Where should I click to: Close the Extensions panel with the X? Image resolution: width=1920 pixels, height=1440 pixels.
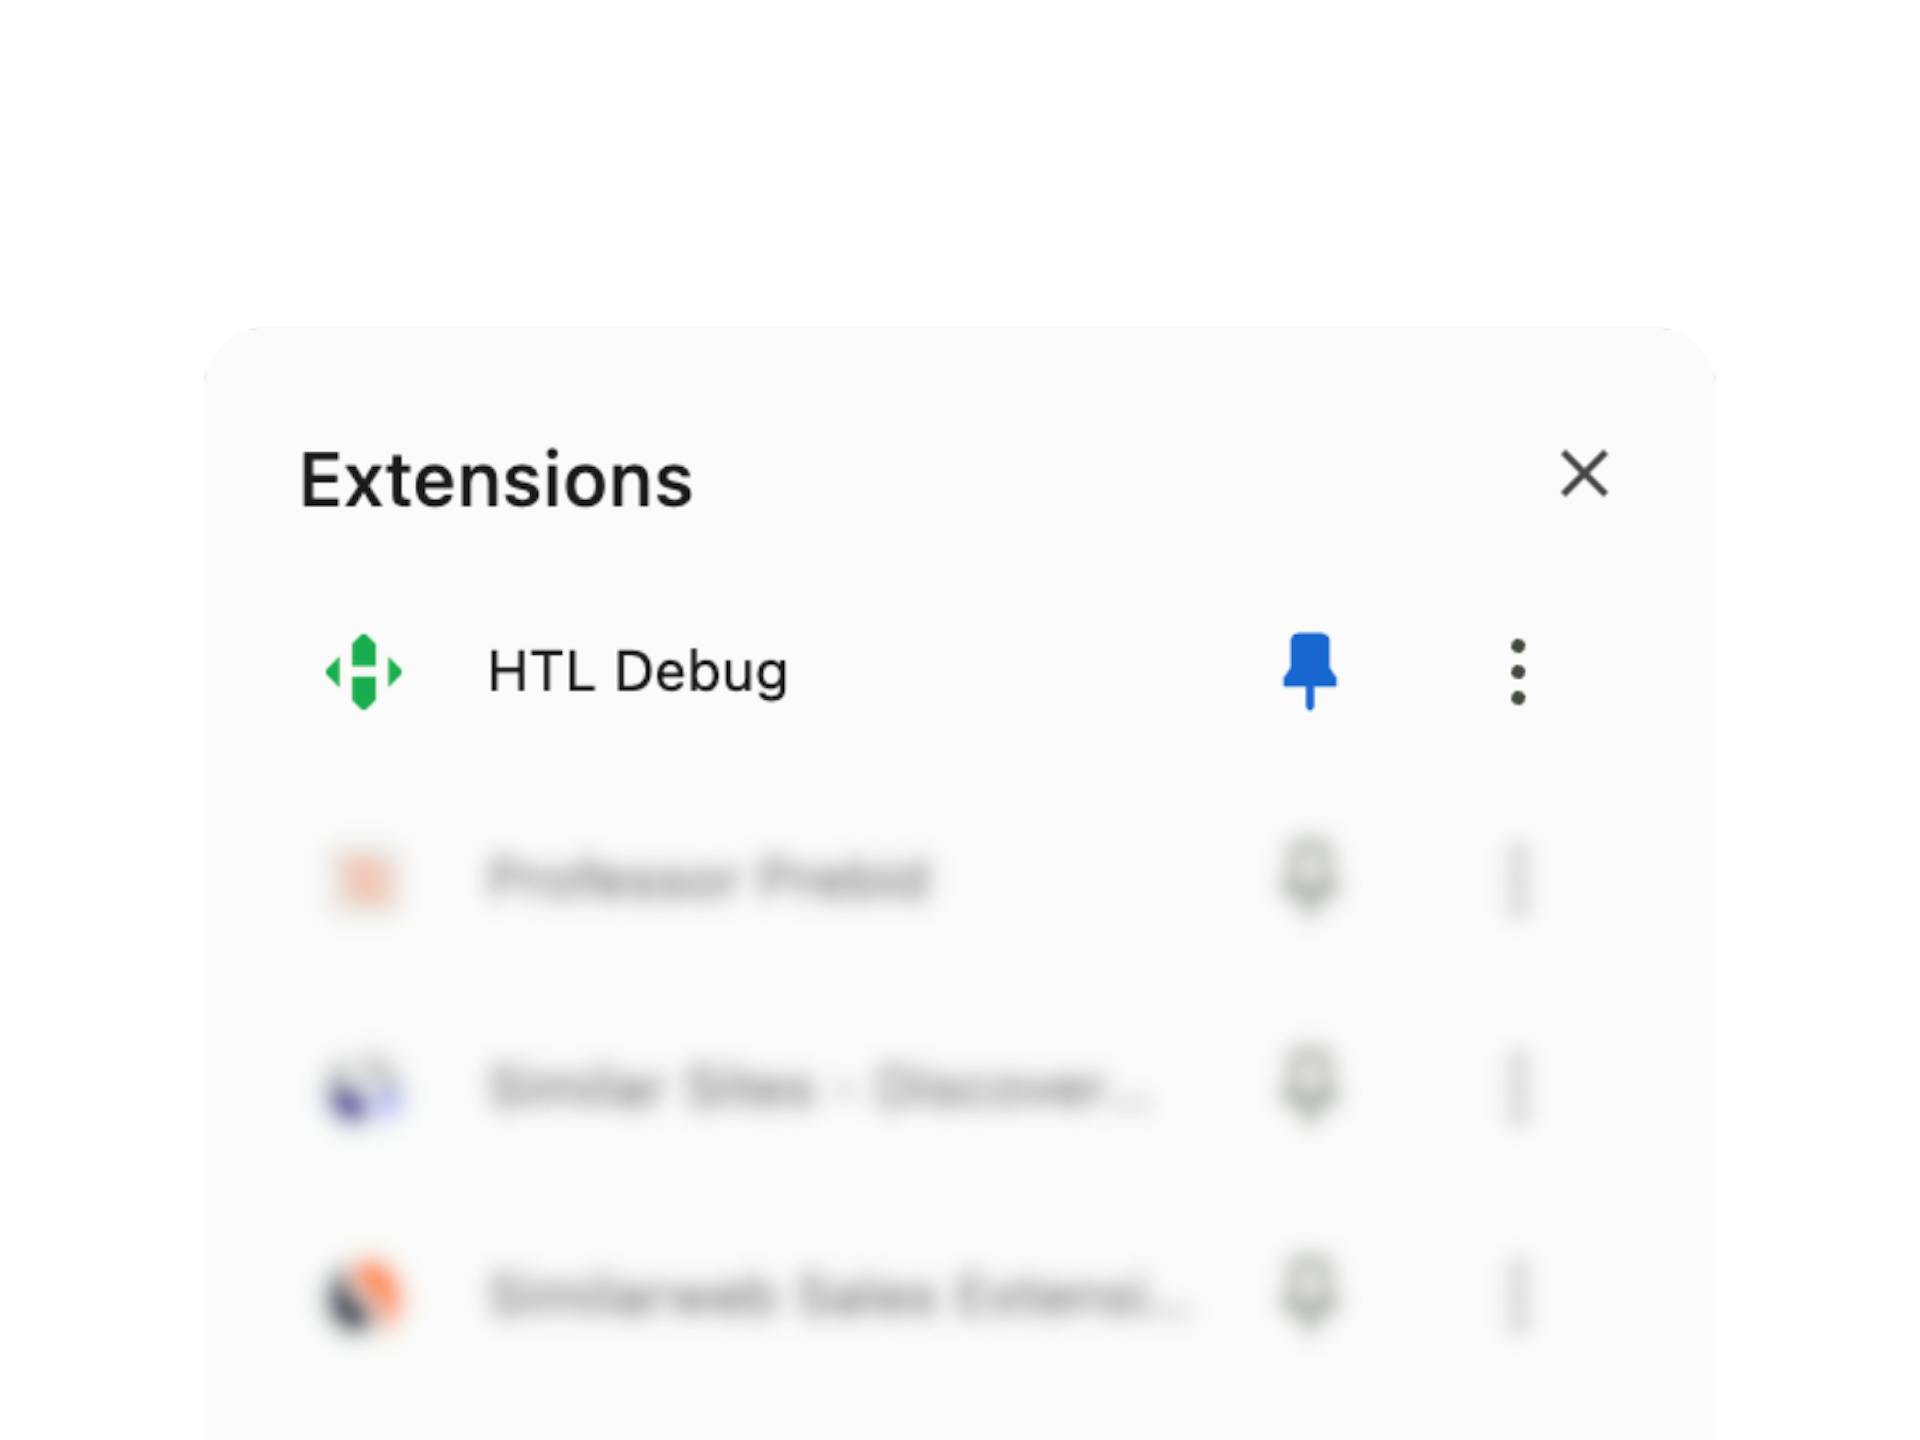click(1584, 473)
